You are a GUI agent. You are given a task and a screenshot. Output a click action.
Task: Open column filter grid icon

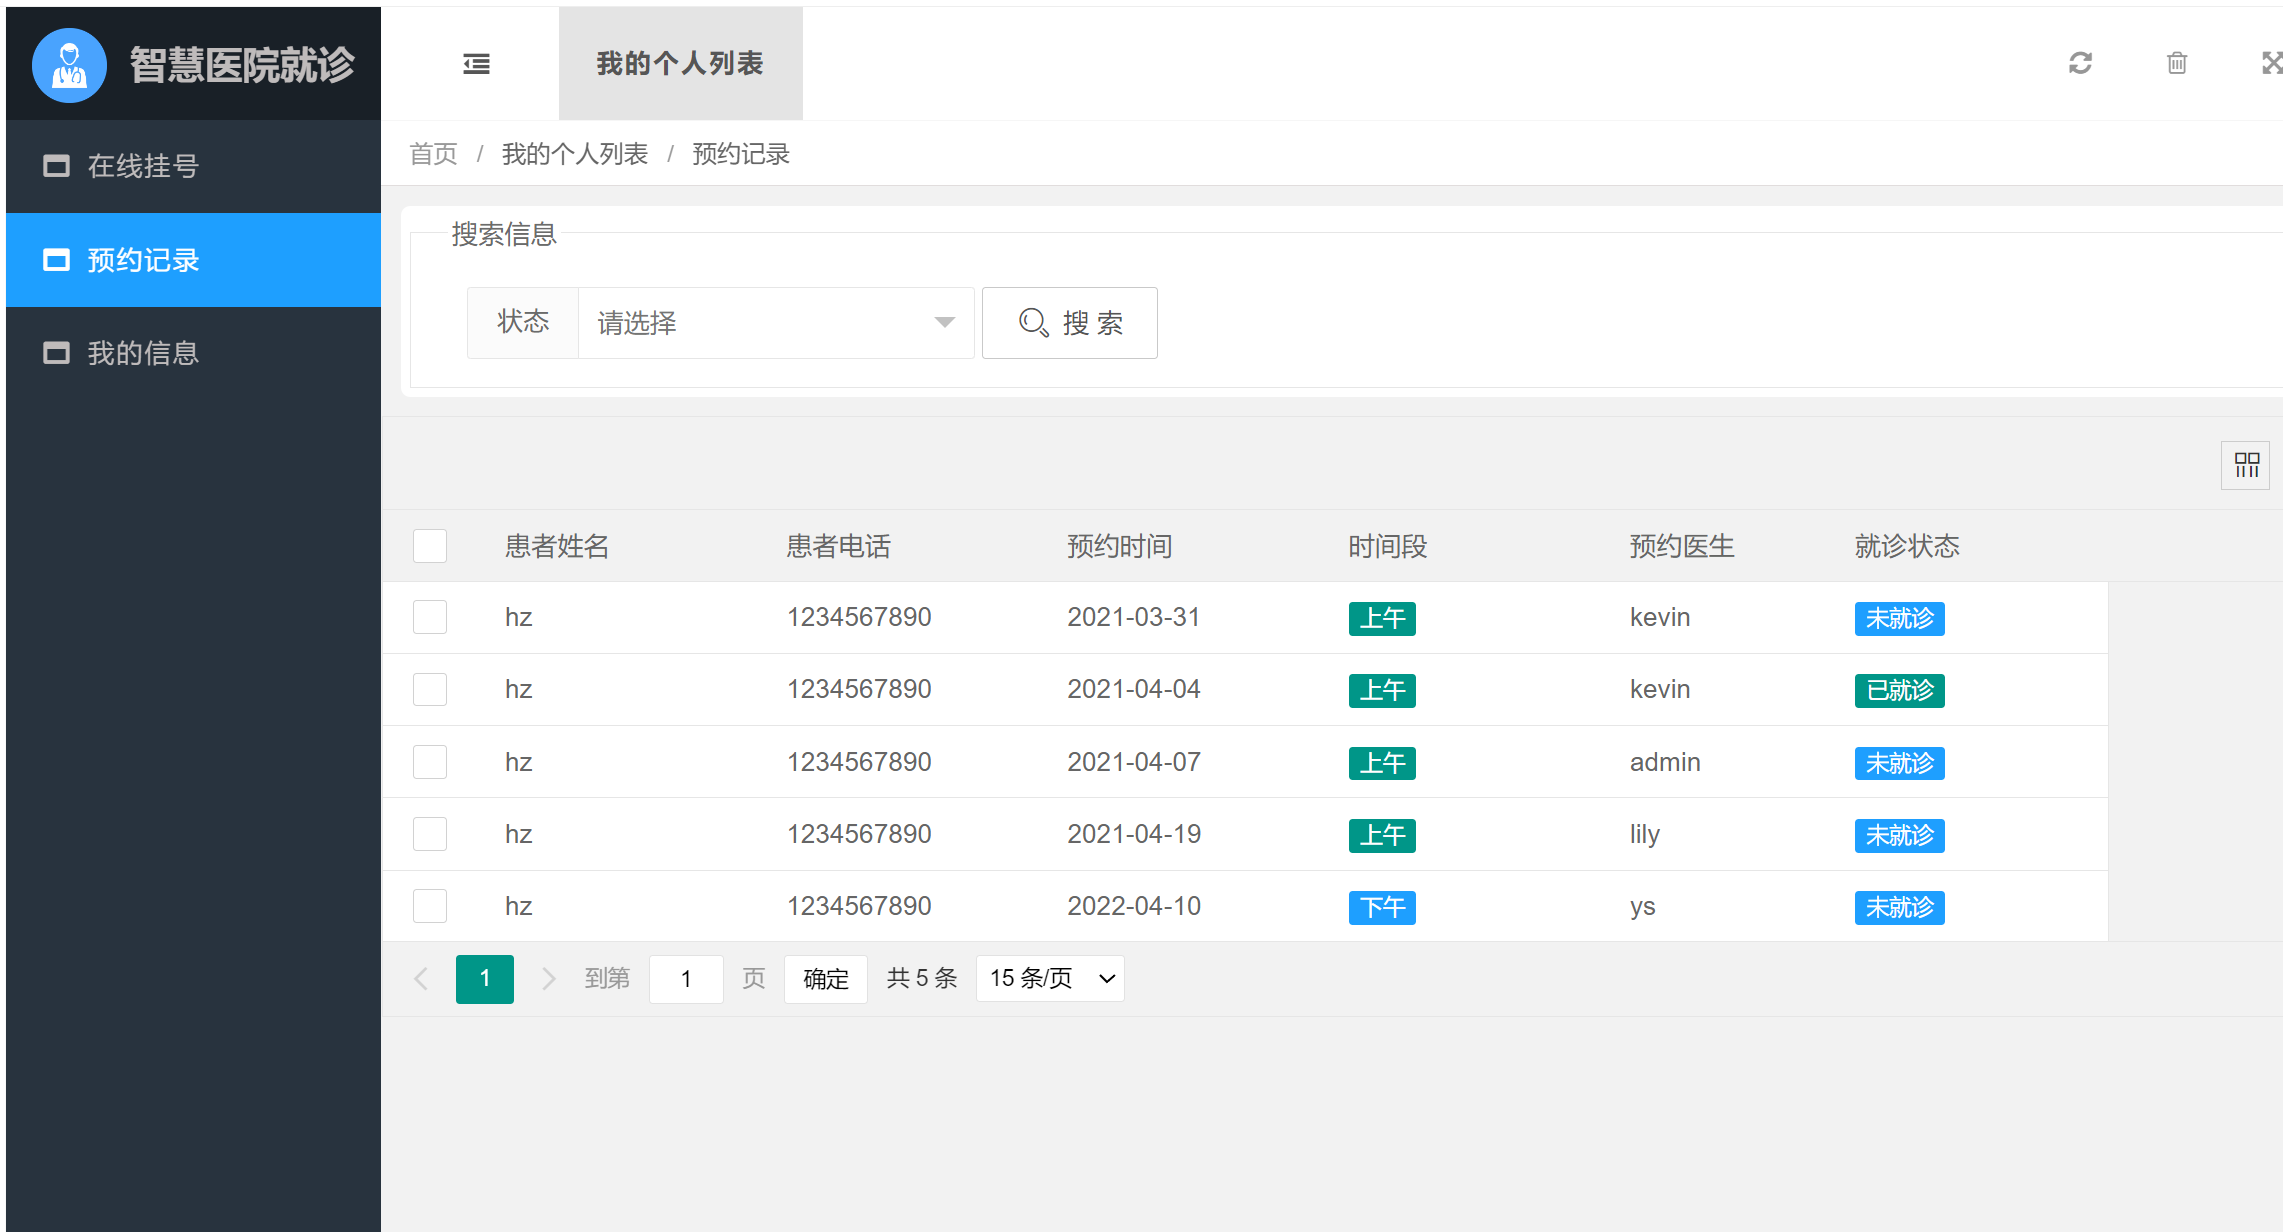[2246, 465]
